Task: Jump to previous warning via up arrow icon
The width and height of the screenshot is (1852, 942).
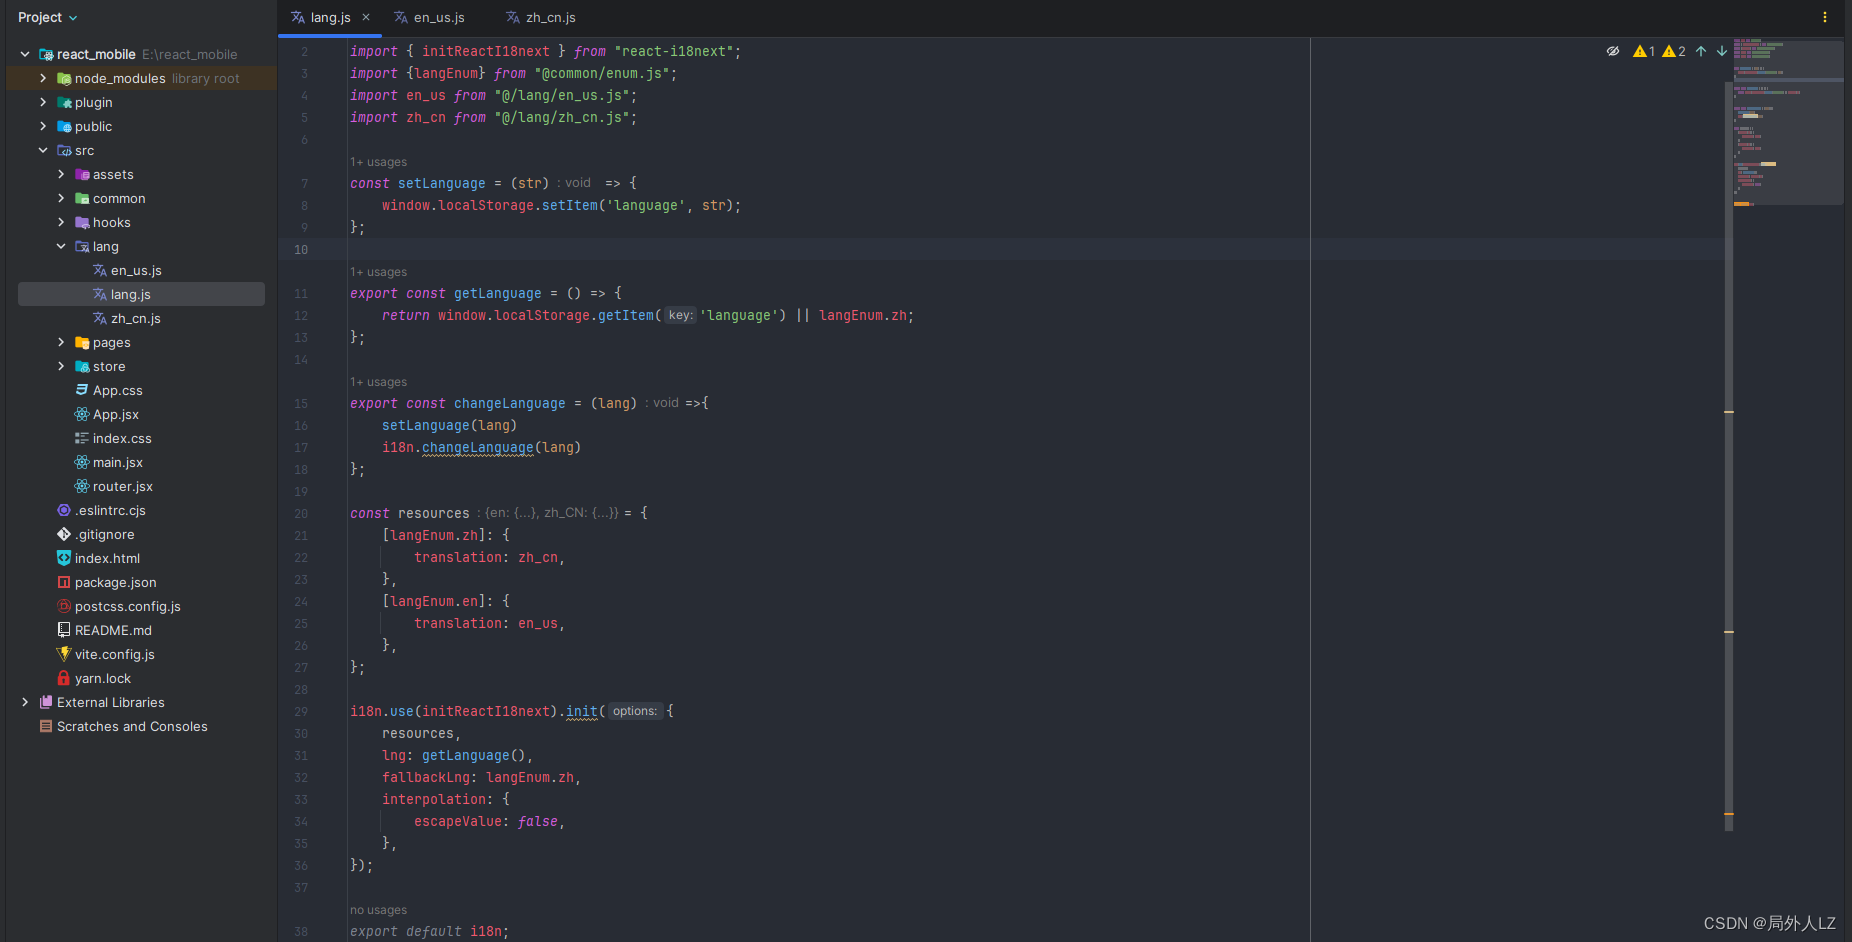Action: 1701,51
